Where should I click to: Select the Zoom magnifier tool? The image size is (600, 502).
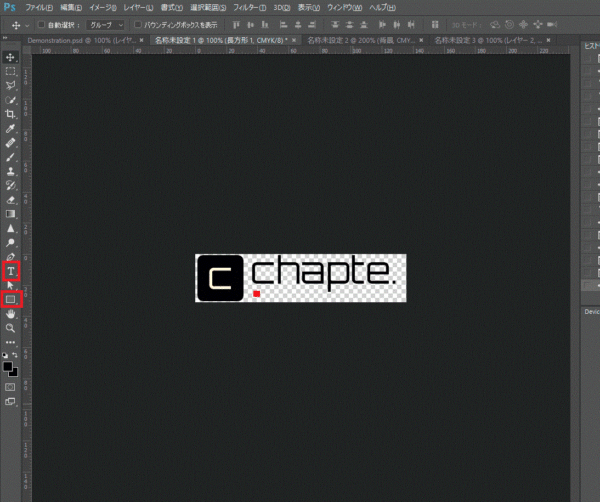click(10, 328)
